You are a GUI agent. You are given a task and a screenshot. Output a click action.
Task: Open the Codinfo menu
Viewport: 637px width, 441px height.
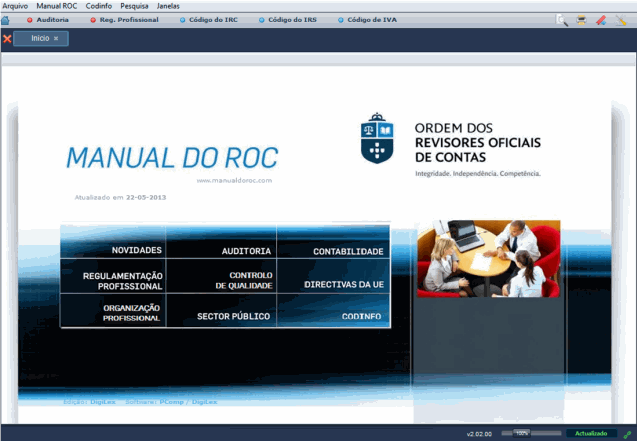coord(99,6)
